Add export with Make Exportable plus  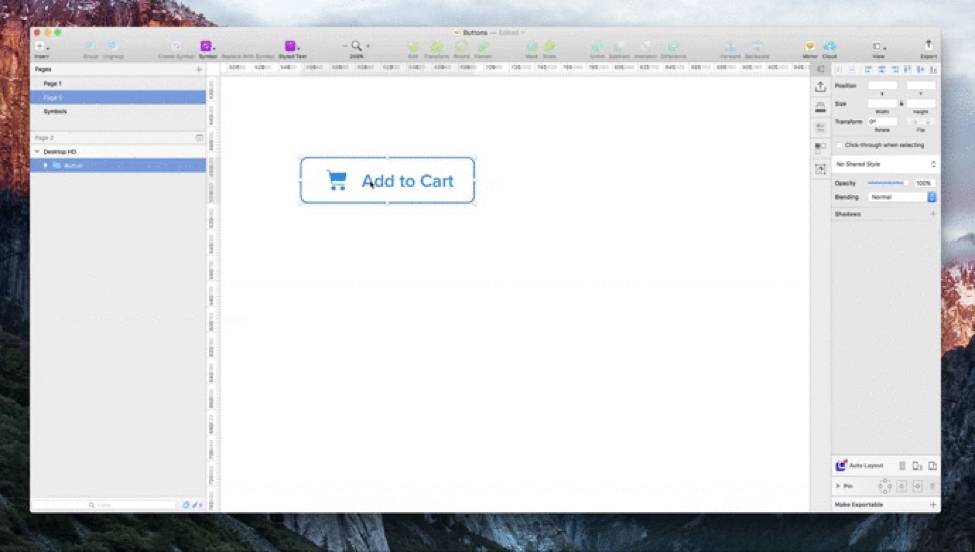pyautogui.click(x=933, y=505)
